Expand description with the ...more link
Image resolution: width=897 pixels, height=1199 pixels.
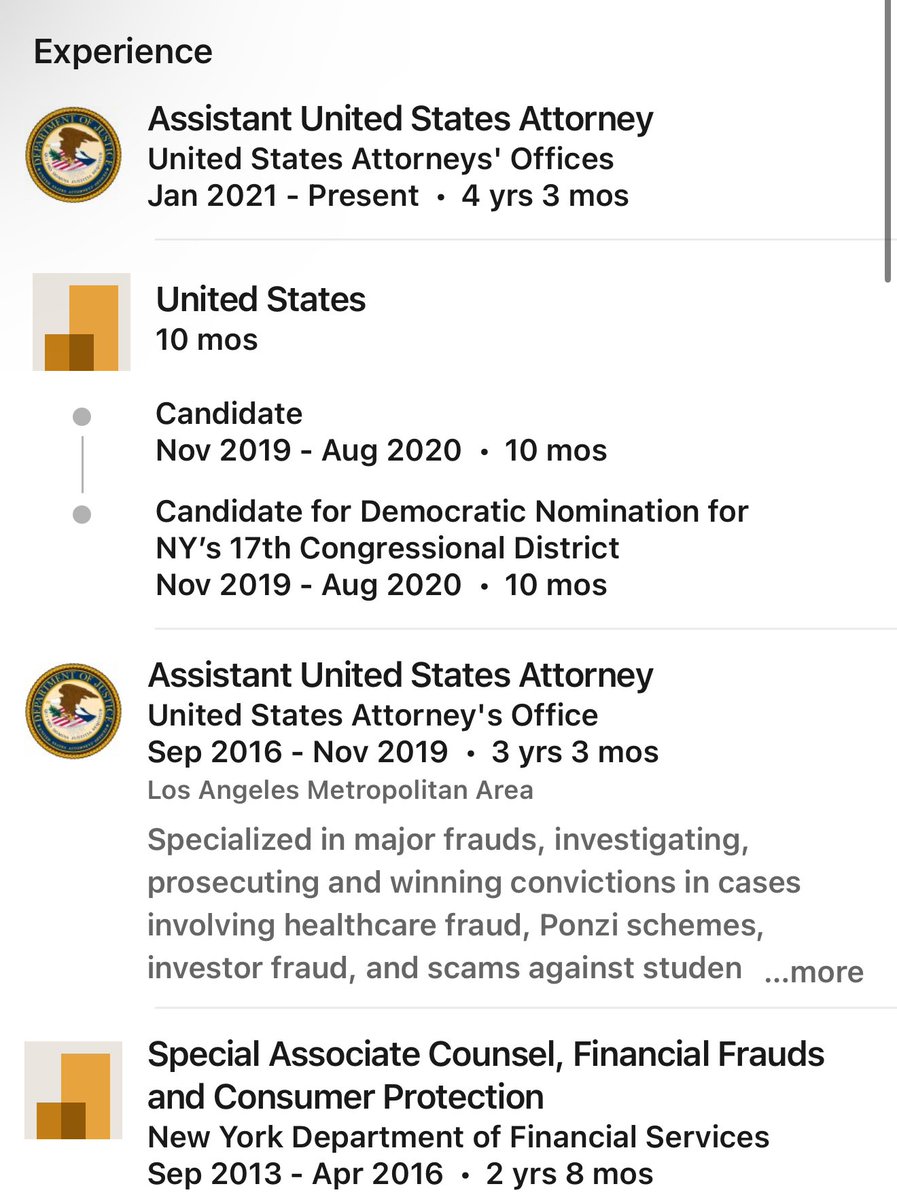pos(813,971)
